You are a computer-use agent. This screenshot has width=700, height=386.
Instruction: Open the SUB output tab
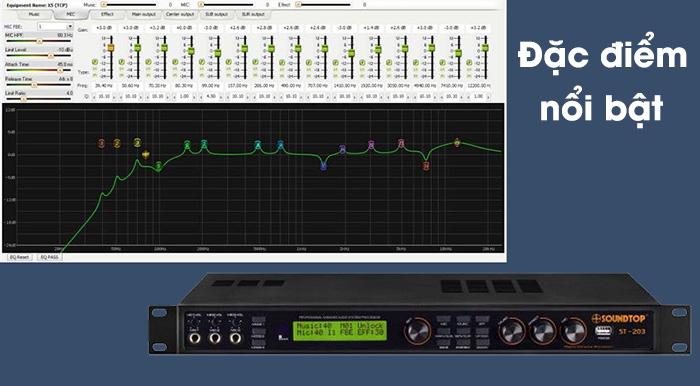pos(217,15)
